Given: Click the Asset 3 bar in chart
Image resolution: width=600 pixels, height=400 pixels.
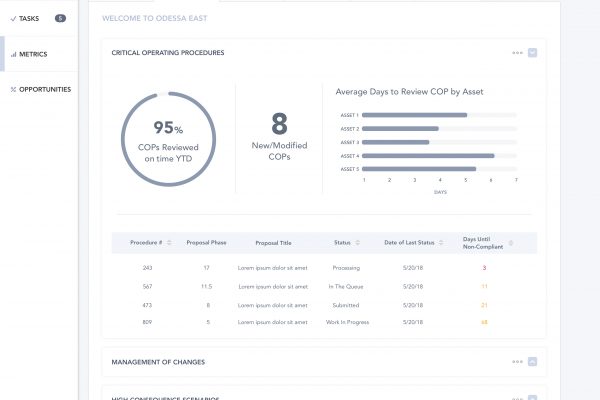Looking at the screenshot, I should pos(396,142).
